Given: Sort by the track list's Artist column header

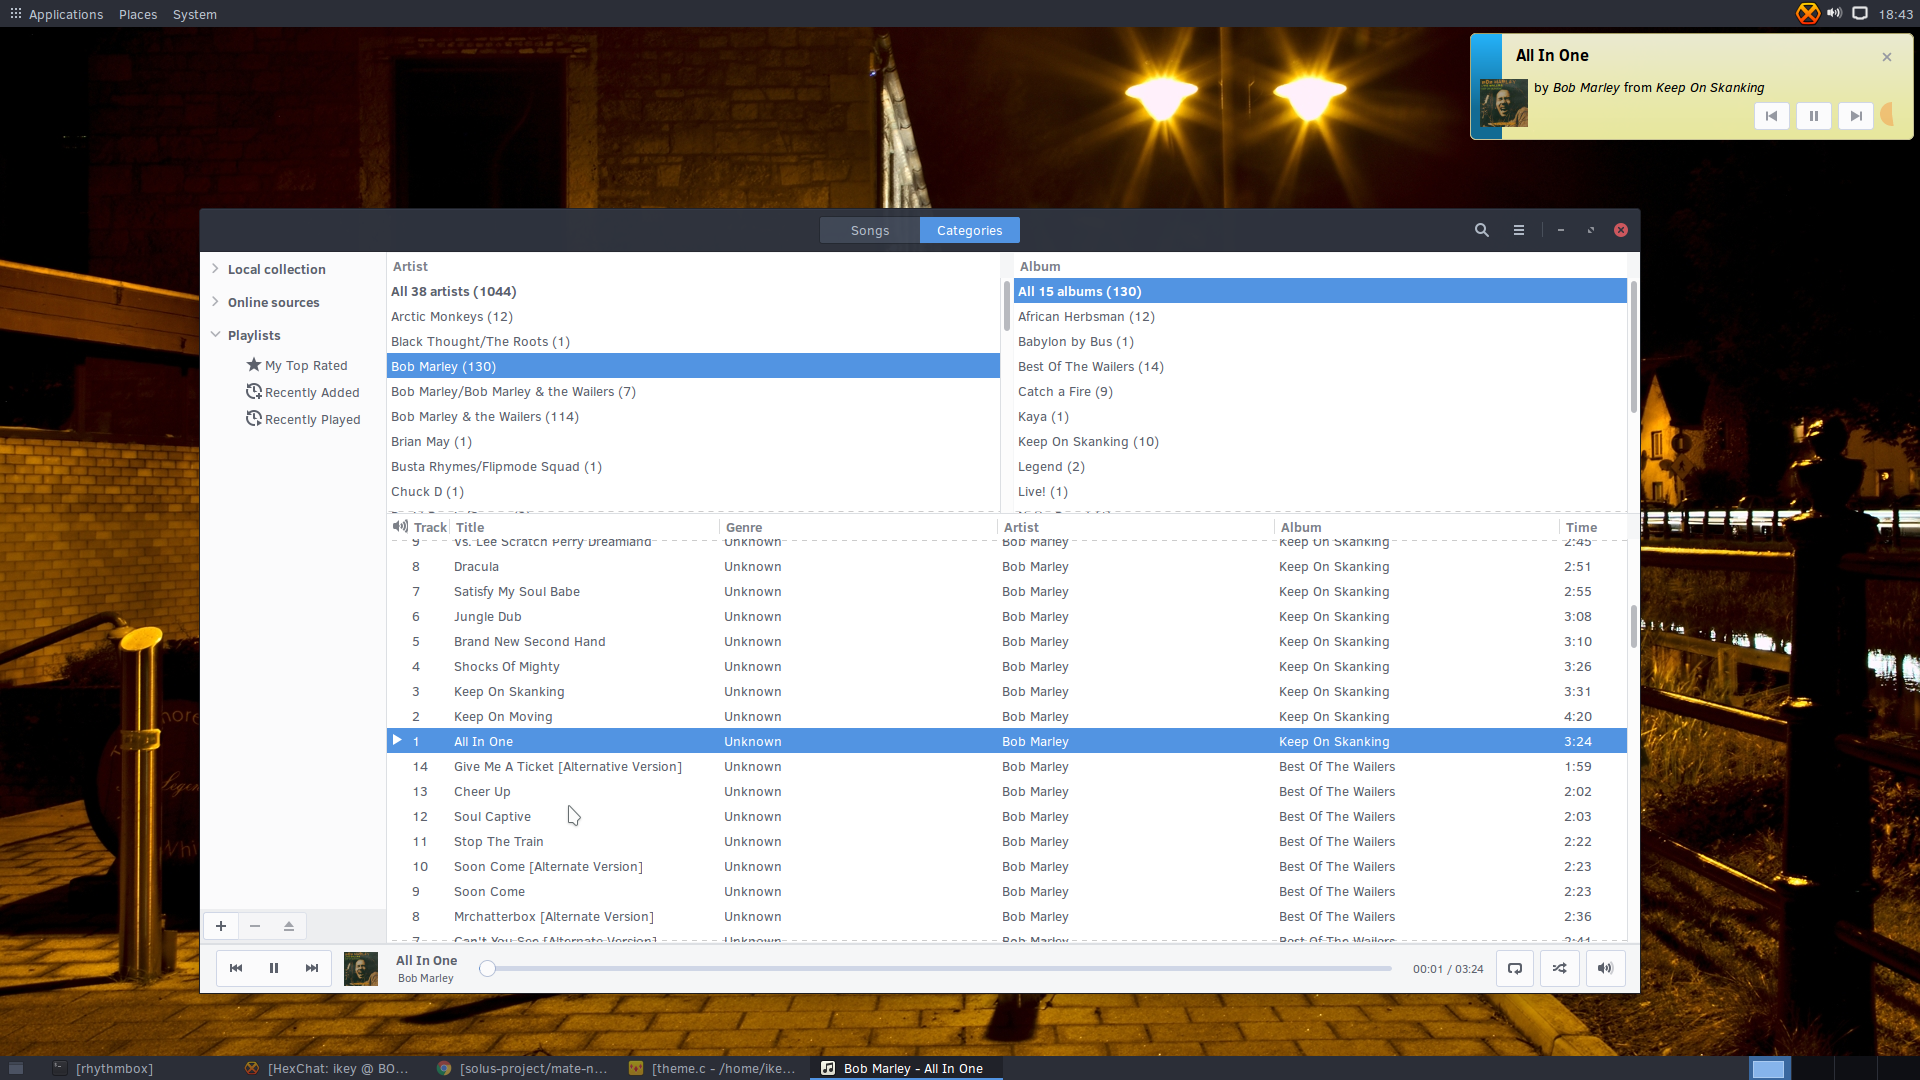Looking at the screenshot, I should click(x=1136, y=527).
